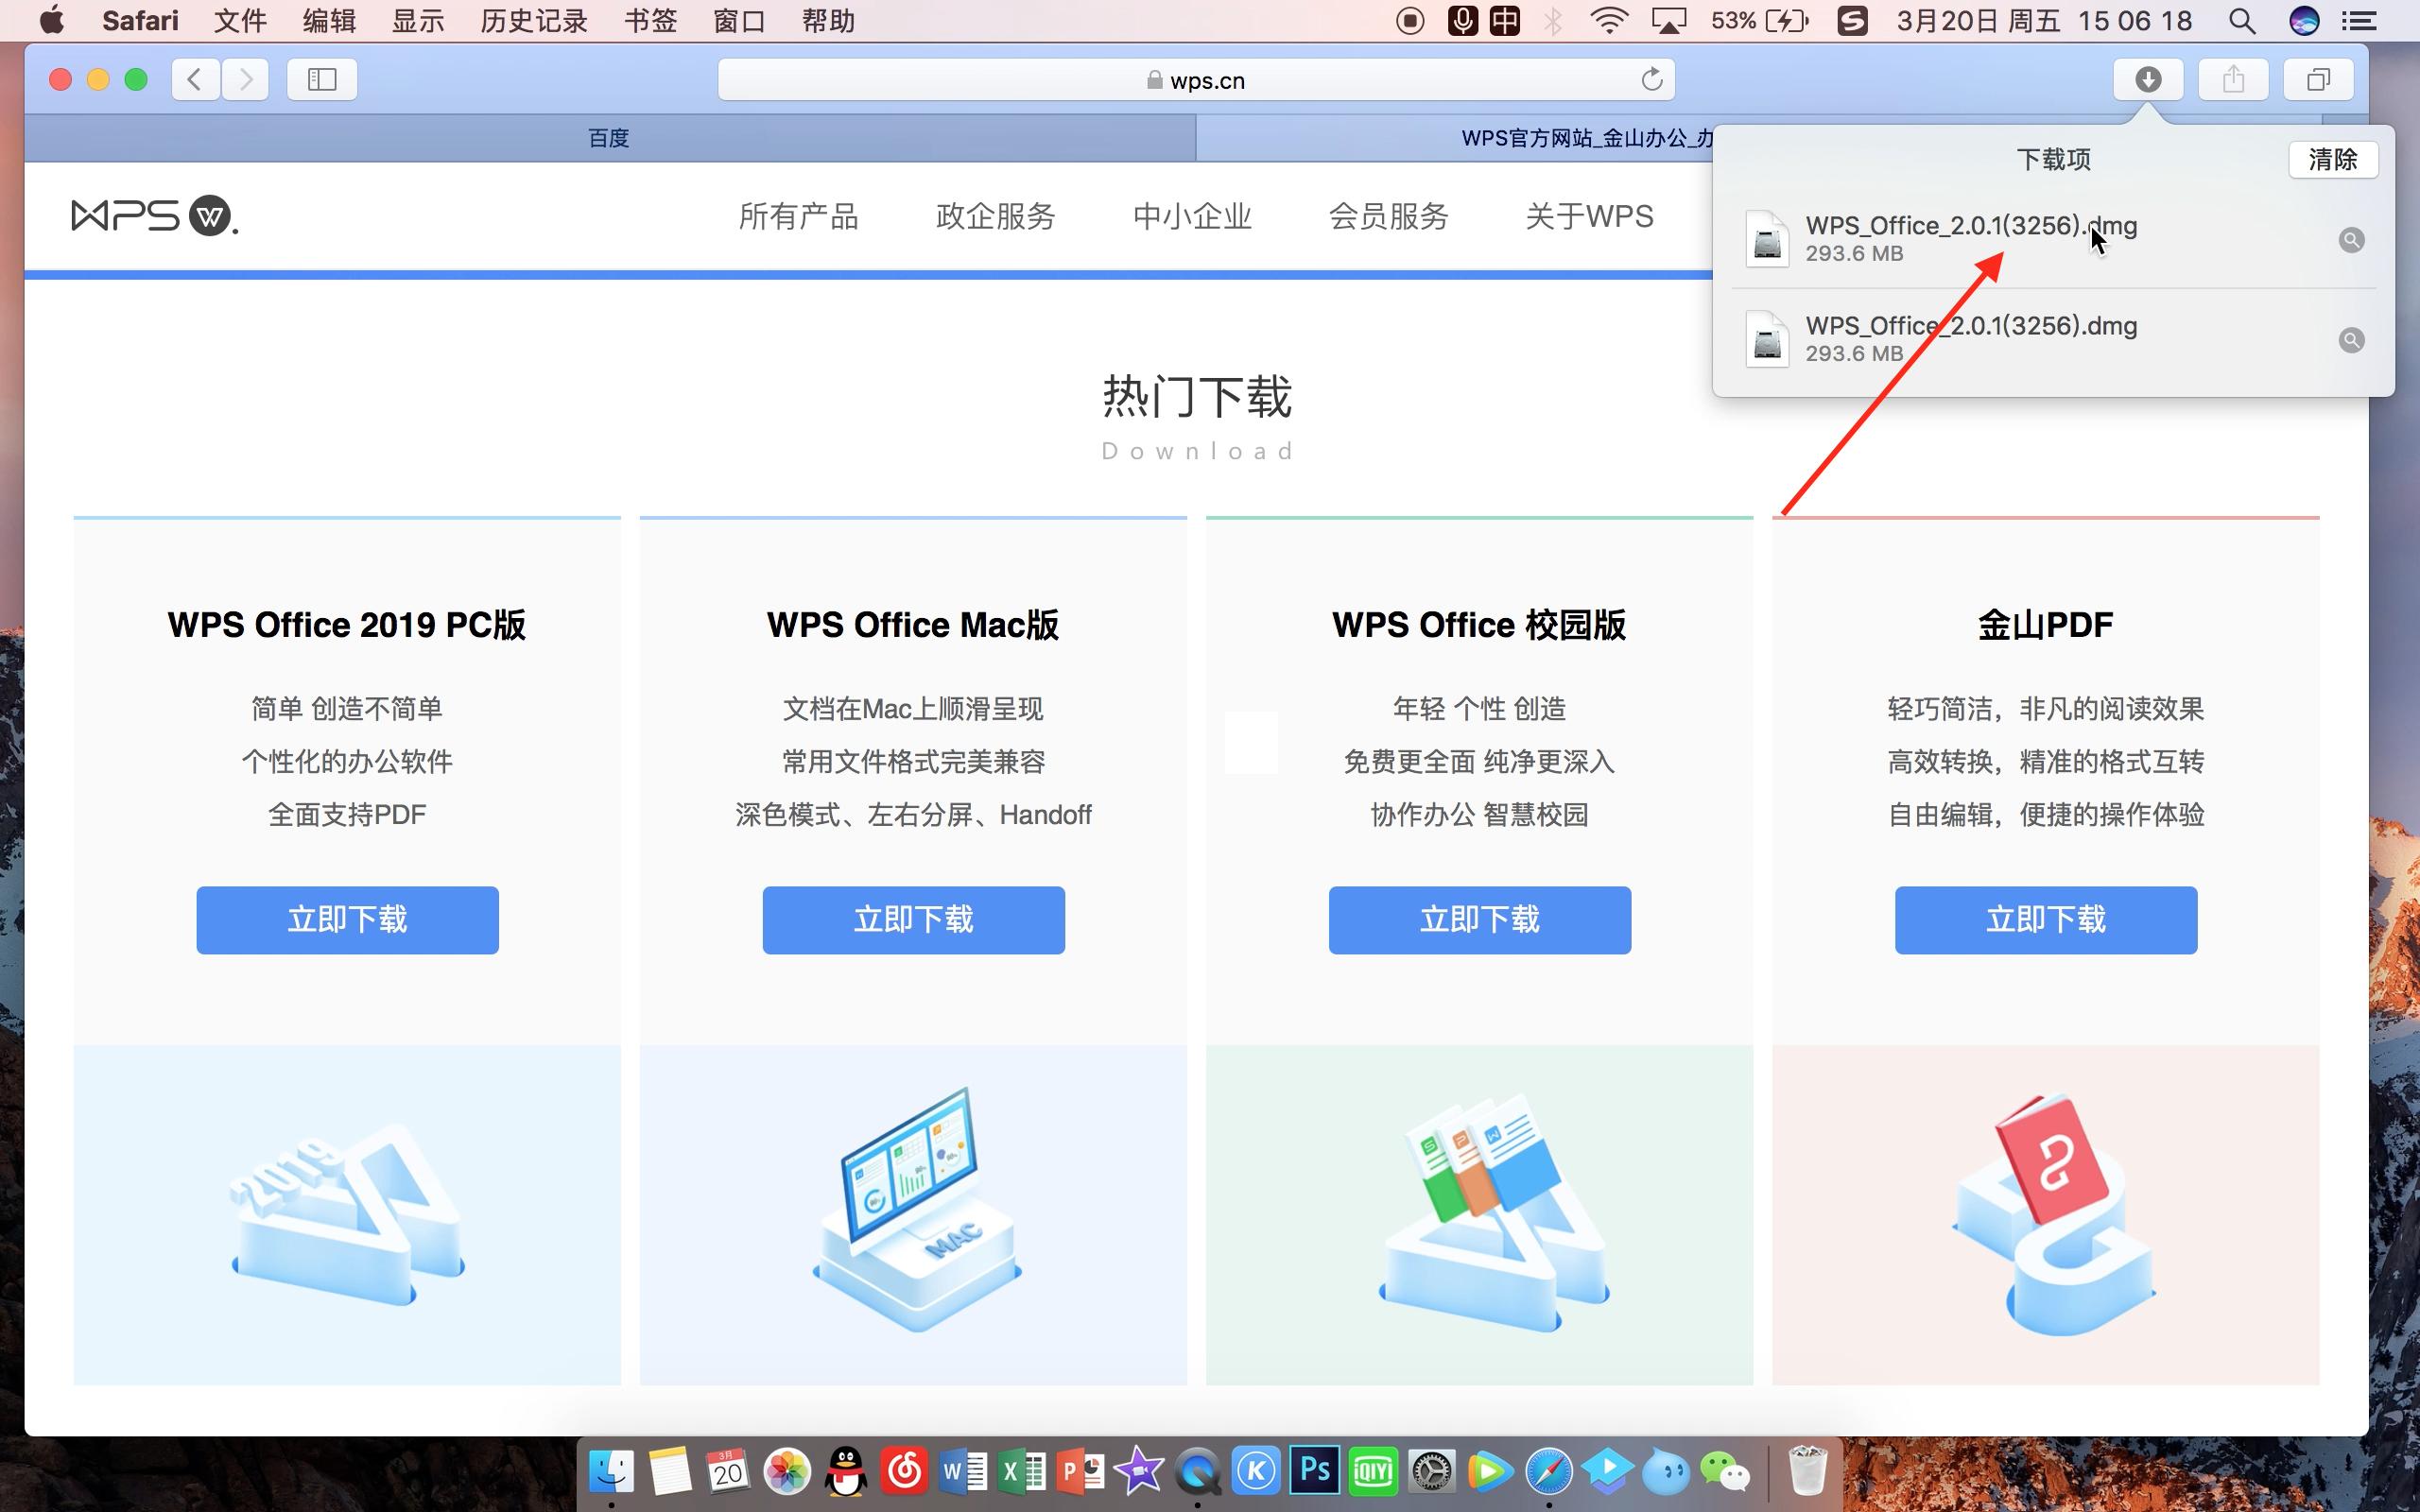Screen dimensions: 2420x1512
Task: Switch to the 百度 tab
Action: coord(610,138)
